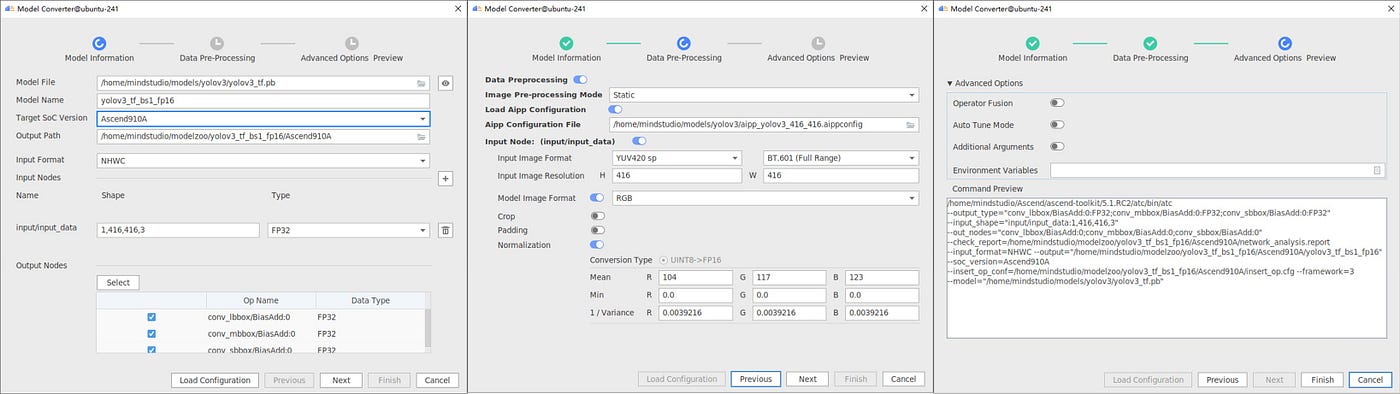Toggle the Load Aipp Configuration switch
Image resolution: width=1400 pixels, height=394 pixels.
click(x=615, y=109)
